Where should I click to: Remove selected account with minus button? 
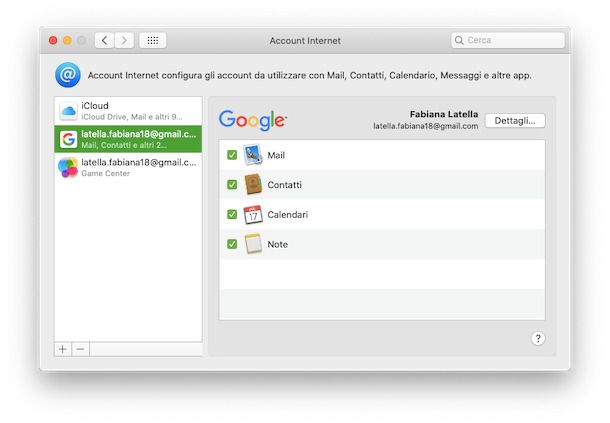click(x=81, y=349)
